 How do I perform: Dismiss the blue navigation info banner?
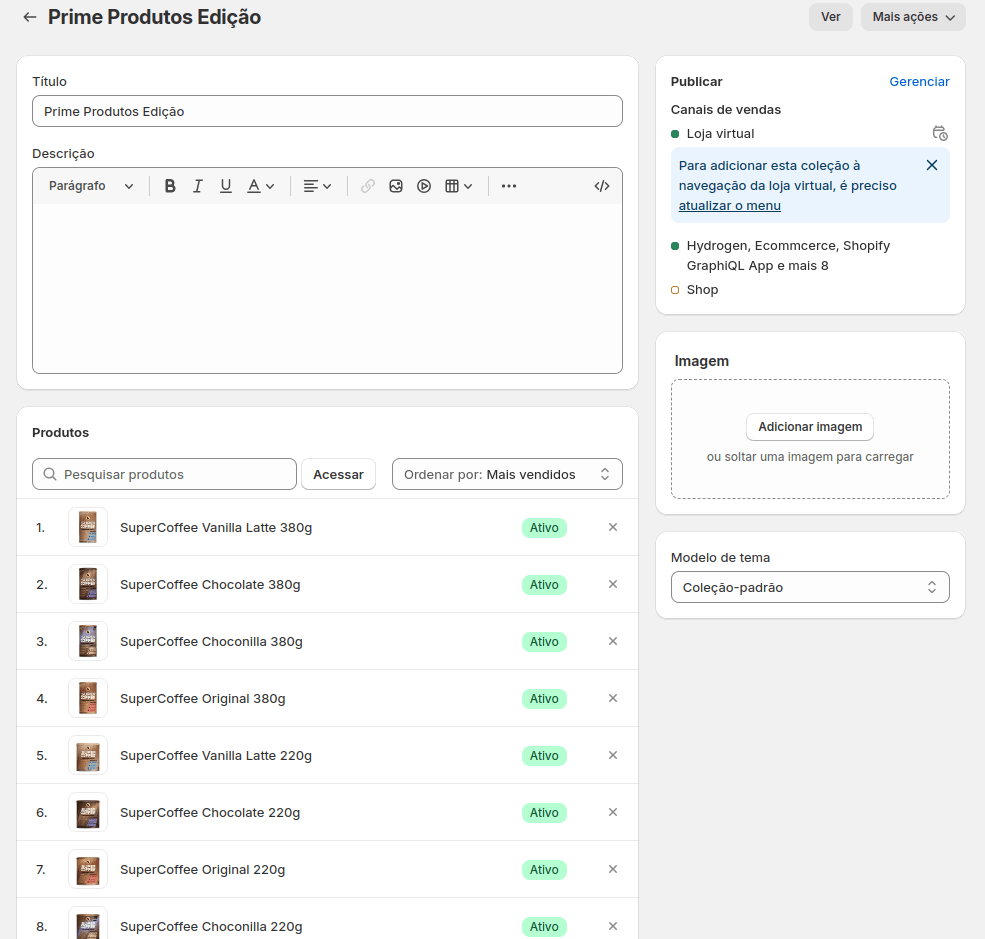pos(932,165)
